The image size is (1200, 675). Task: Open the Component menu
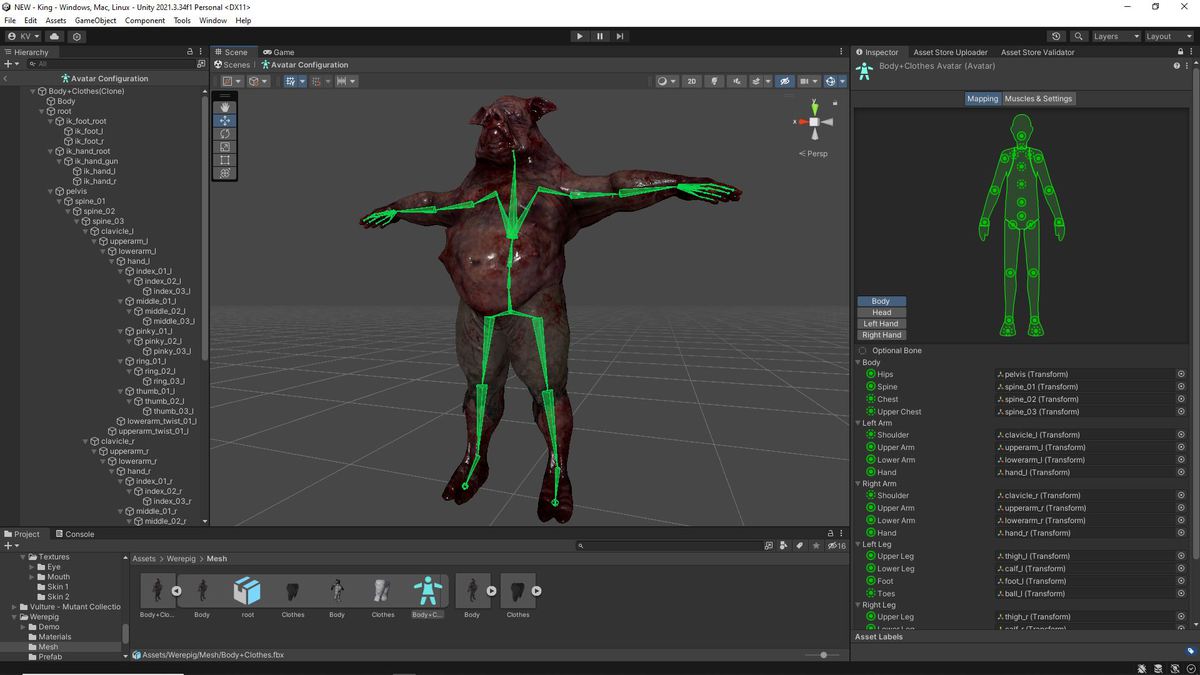pyautogui.click(x=145, y=20)
